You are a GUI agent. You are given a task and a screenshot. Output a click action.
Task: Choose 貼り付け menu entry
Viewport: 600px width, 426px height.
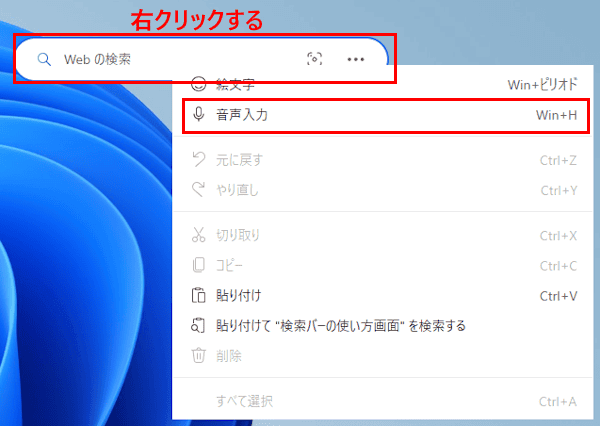[x=384, y=295]
